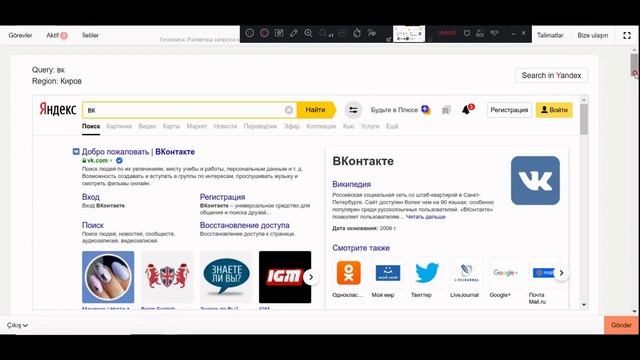Open Talimatlar instructions

pos(550,35)
